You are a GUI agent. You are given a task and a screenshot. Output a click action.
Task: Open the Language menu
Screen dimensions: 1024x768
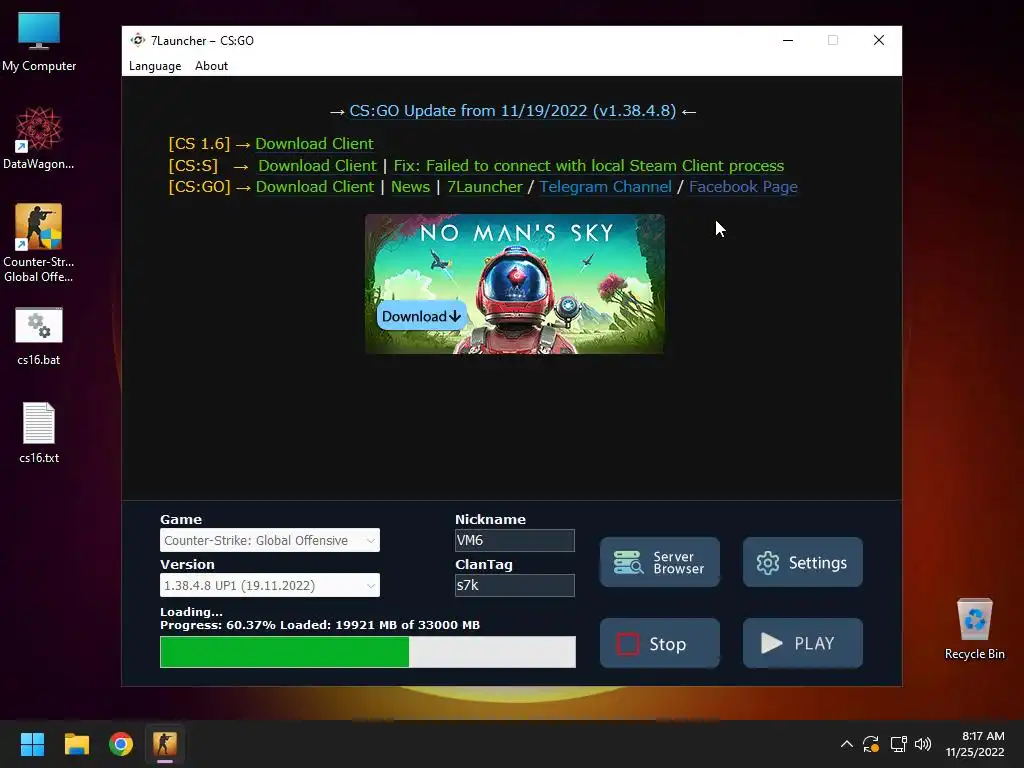pos(155,66)
